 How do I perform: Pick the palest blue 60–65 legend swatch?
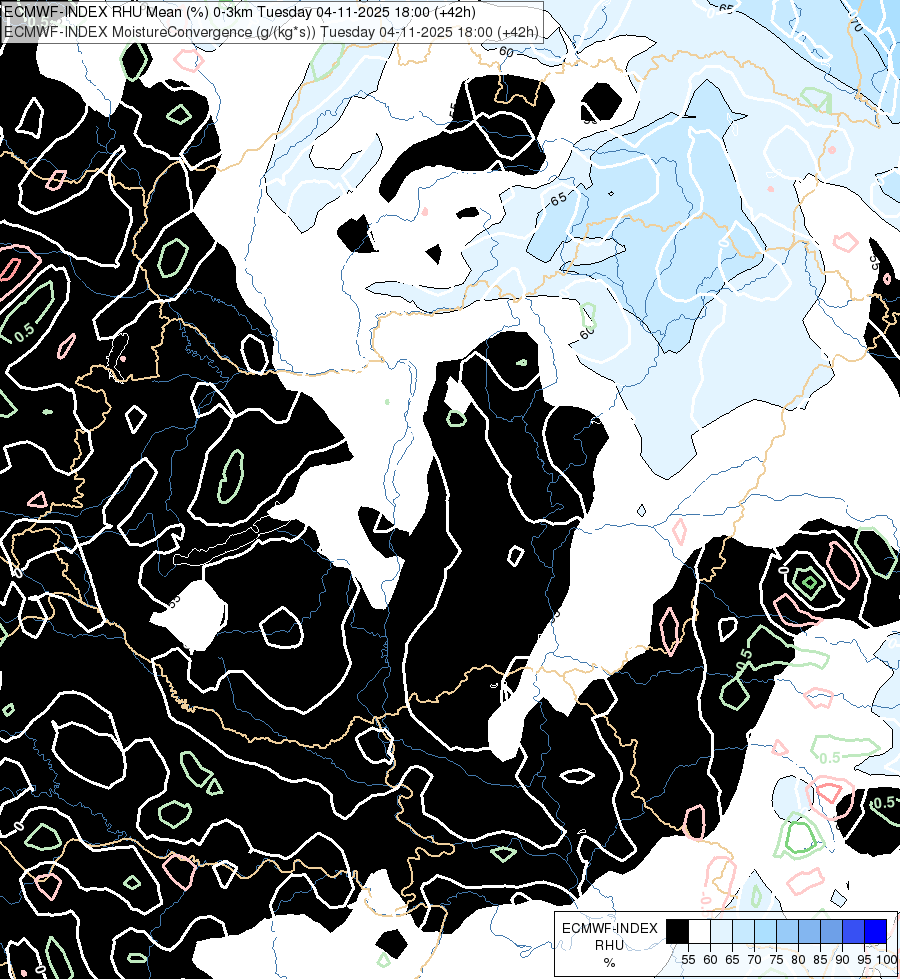721,931
